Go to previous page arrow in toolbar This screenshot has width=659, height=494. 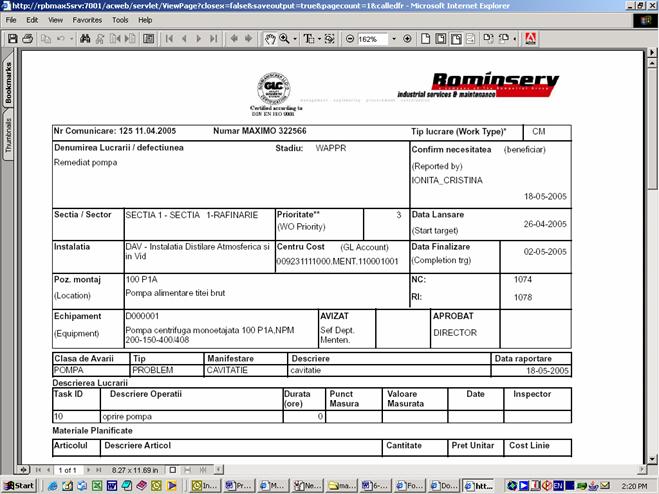184,39
